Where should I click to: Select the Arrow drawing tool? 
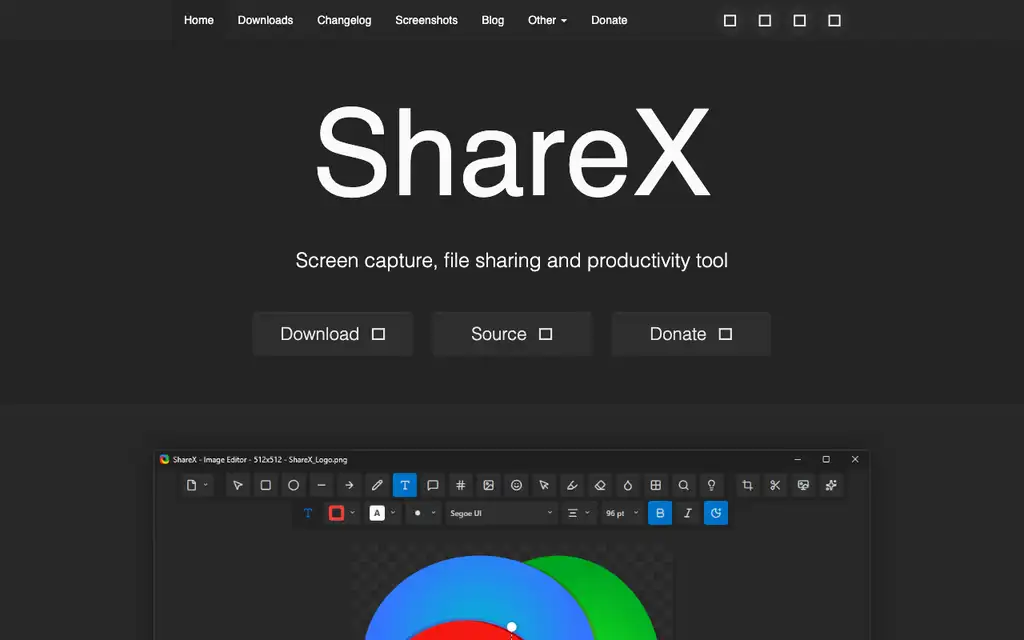(x=349, y=485)
